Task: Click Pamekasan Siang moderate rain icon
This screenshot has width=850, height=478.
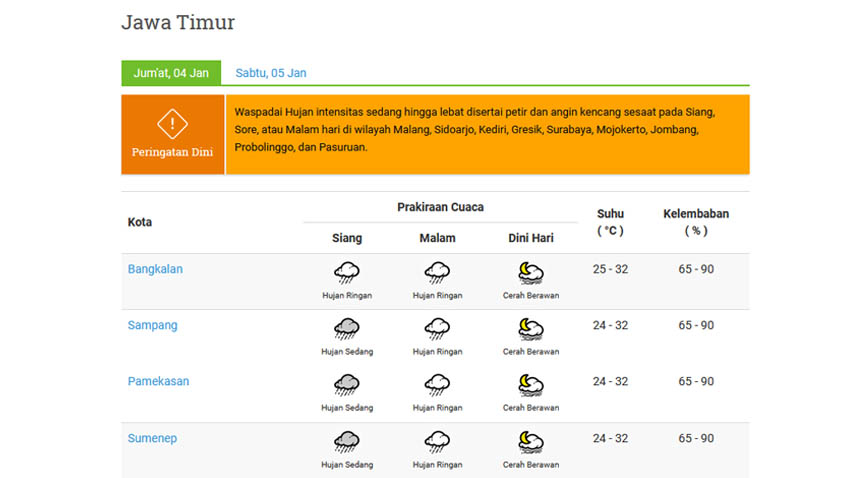Action: click(x=347, y=385)
